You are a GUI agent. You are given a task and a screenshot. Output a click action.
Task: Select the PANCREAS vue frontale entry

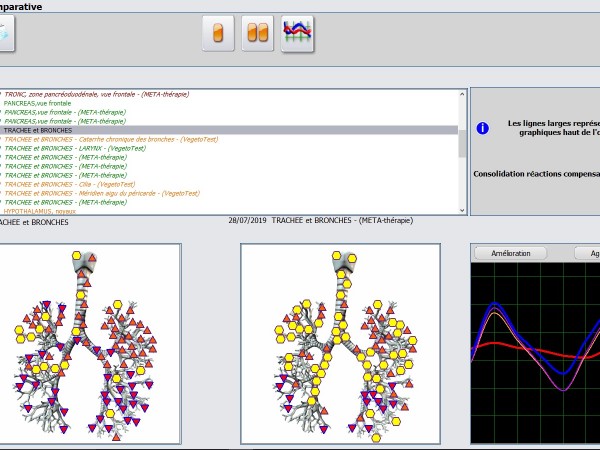pyautogui.click(x=38, y=103)
